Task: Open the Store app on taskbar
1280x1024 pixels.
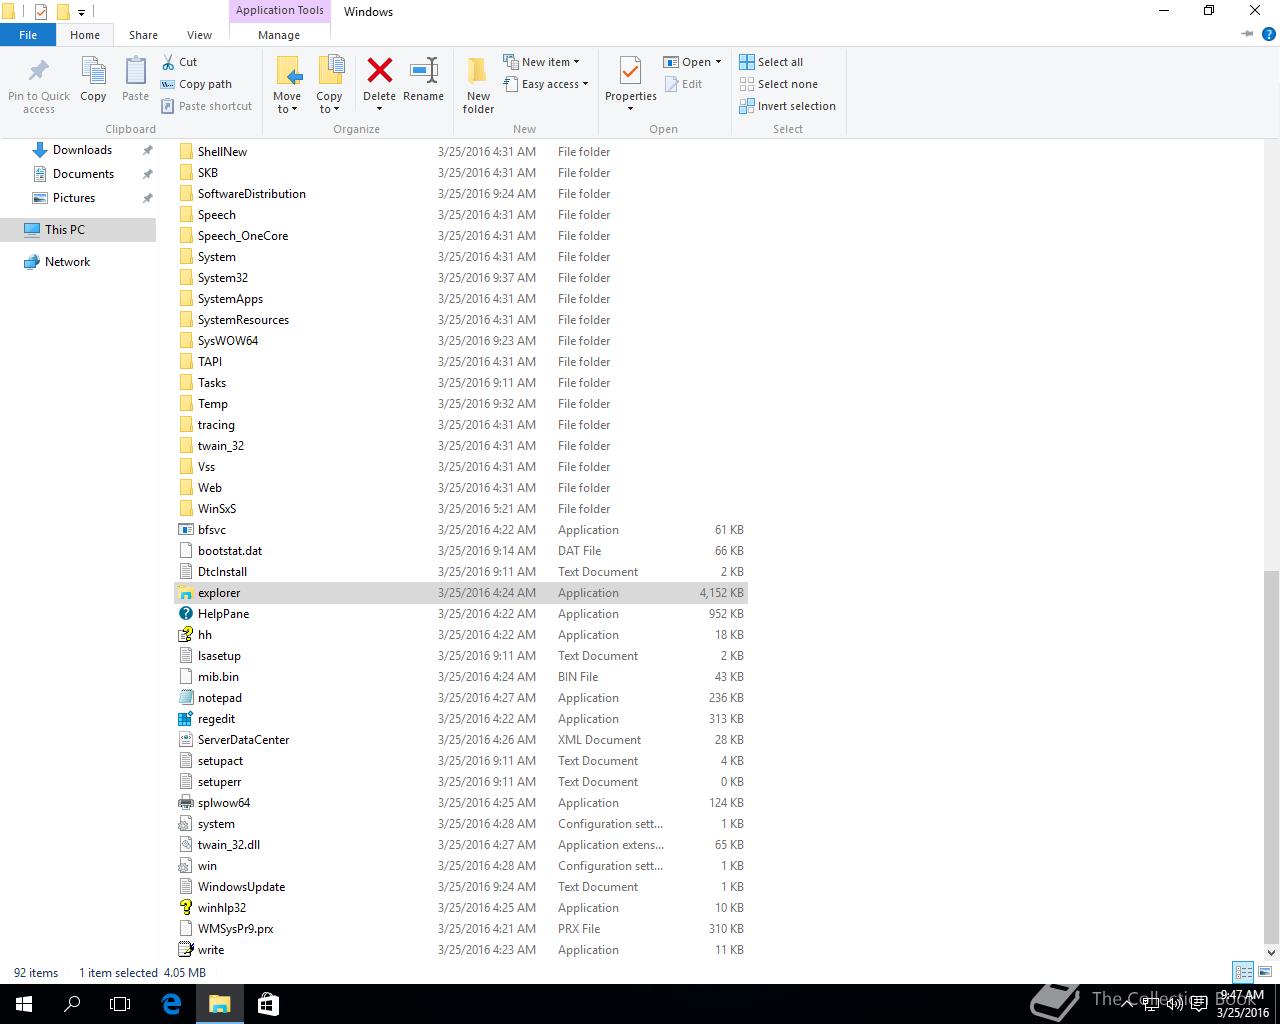Action: click(x=268, y=1004)
